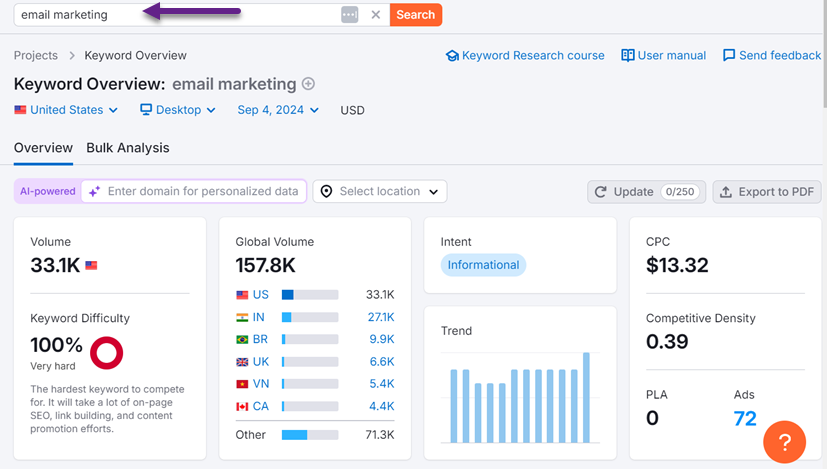Select the Overview tab
827x469 pixels.
[43, 148]
